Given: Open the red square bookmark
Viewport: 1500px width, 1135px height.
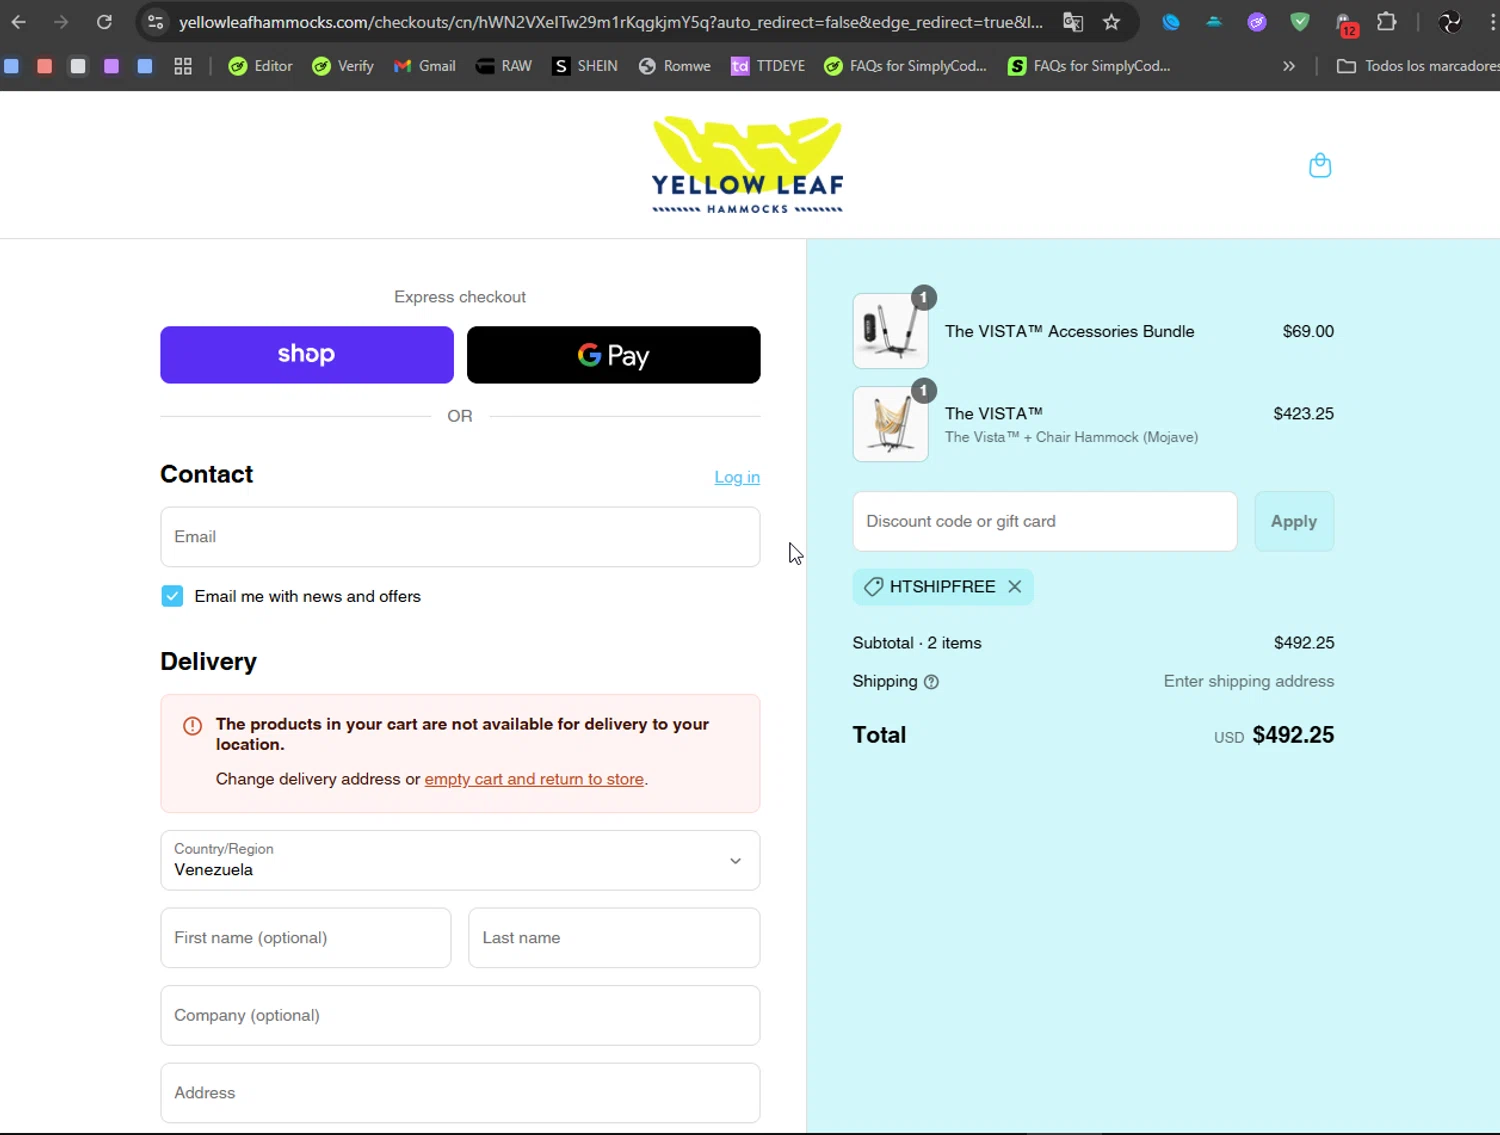Looking at the screenshot, I should [44, 66].
